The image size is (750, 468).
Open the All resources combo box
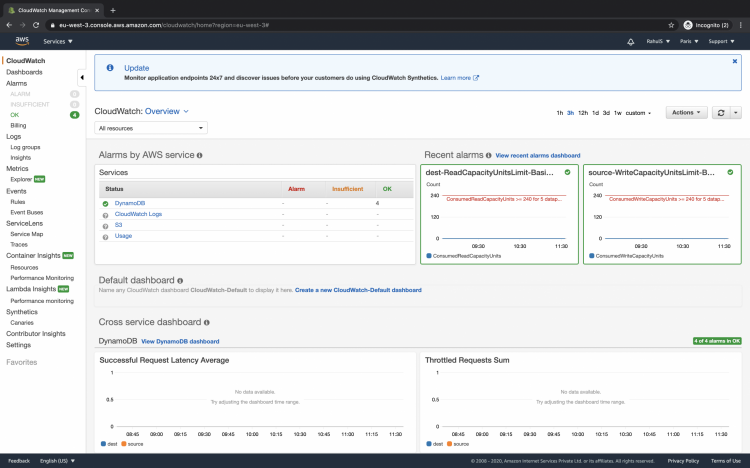tap(151, 128)
